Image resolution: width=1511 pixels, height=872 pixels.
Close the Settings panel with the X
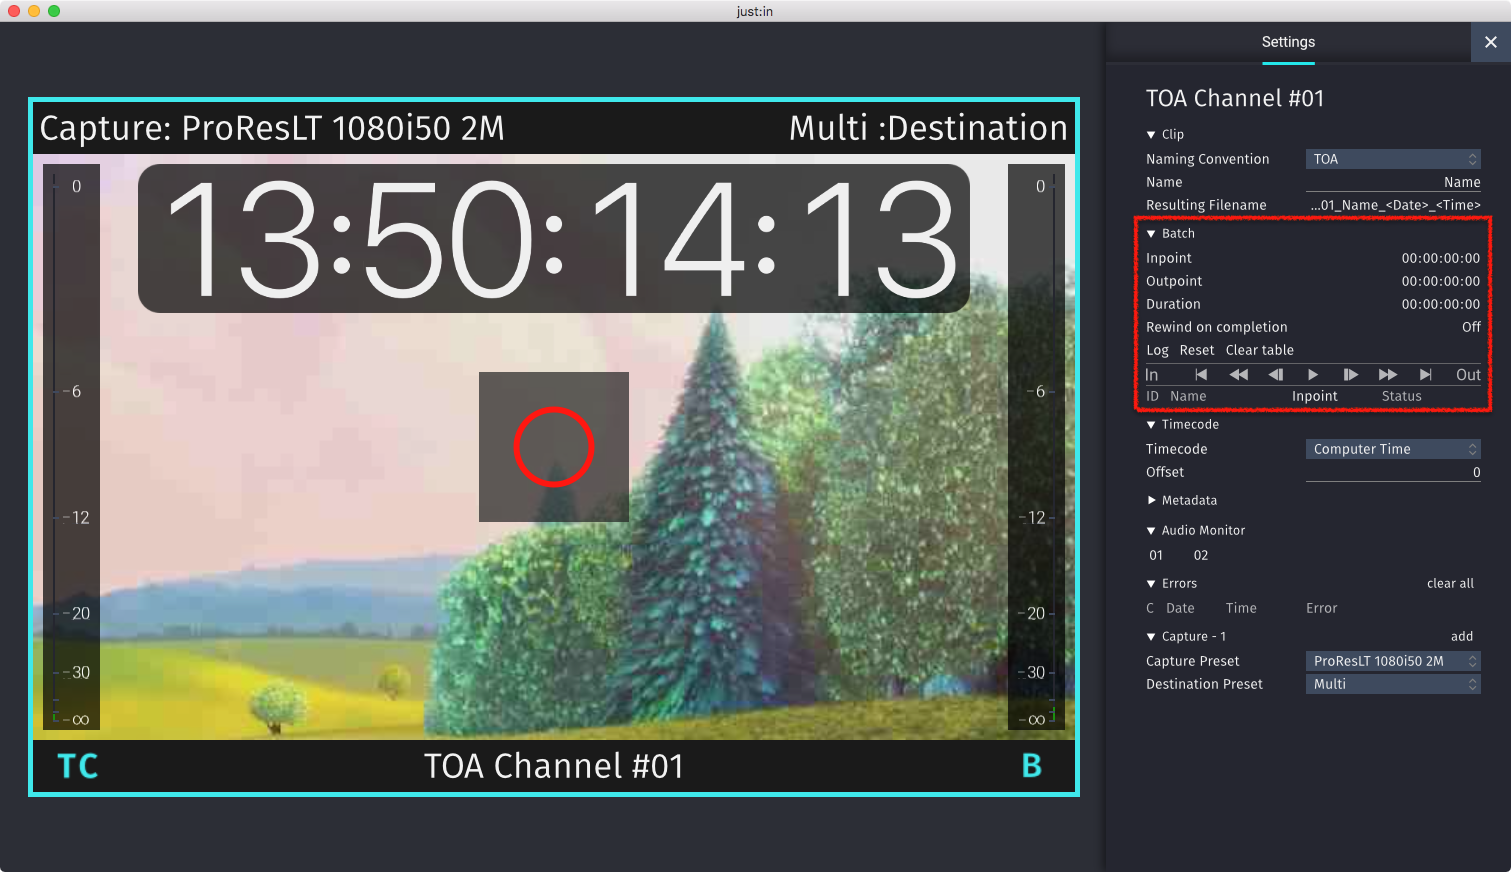(x=1491, y=42)
